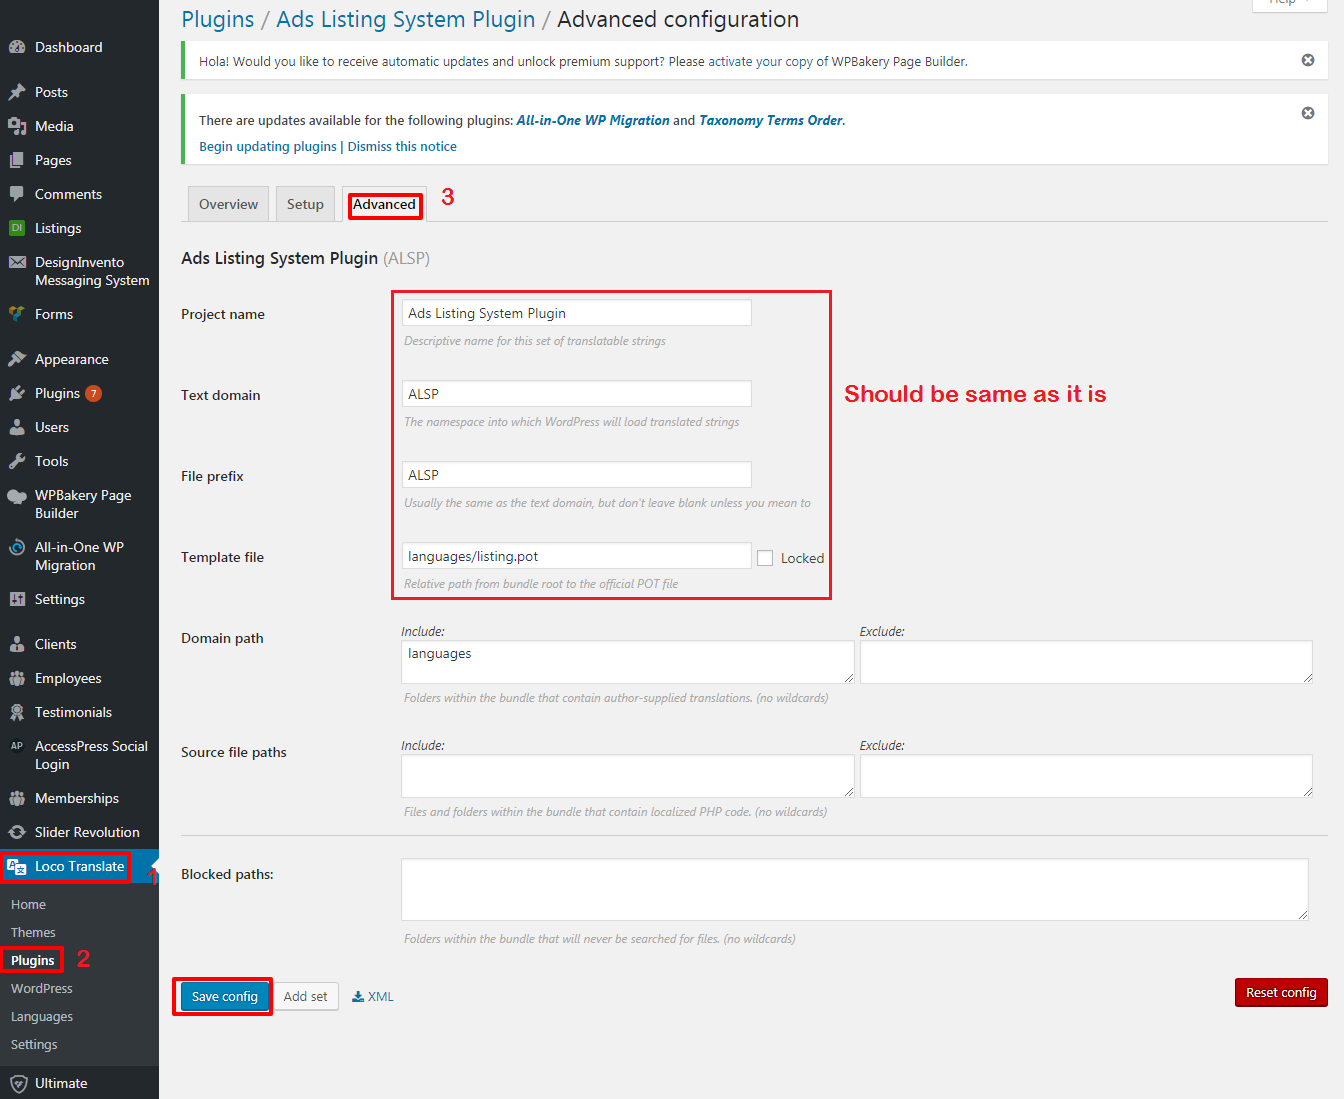Click the green Listings icon
This screenshot has width=1344, height=1099.
17,228
